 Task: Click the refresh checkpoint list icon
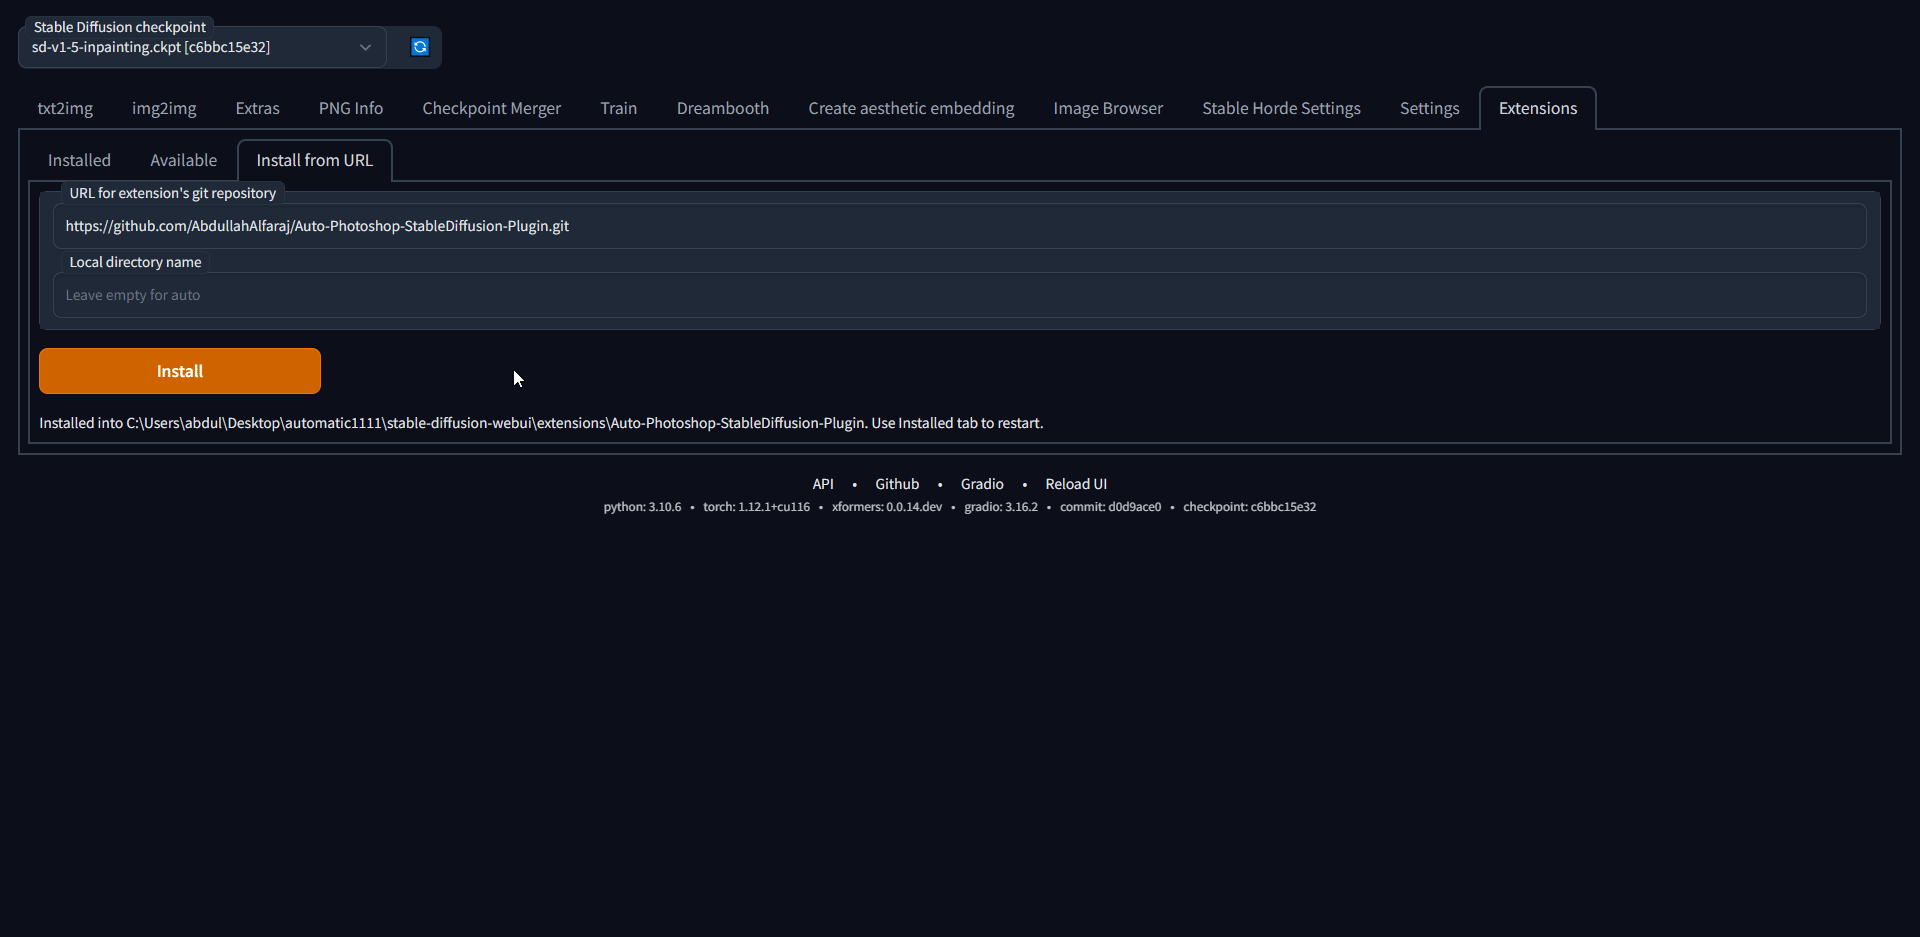click(x=420, y=47)
